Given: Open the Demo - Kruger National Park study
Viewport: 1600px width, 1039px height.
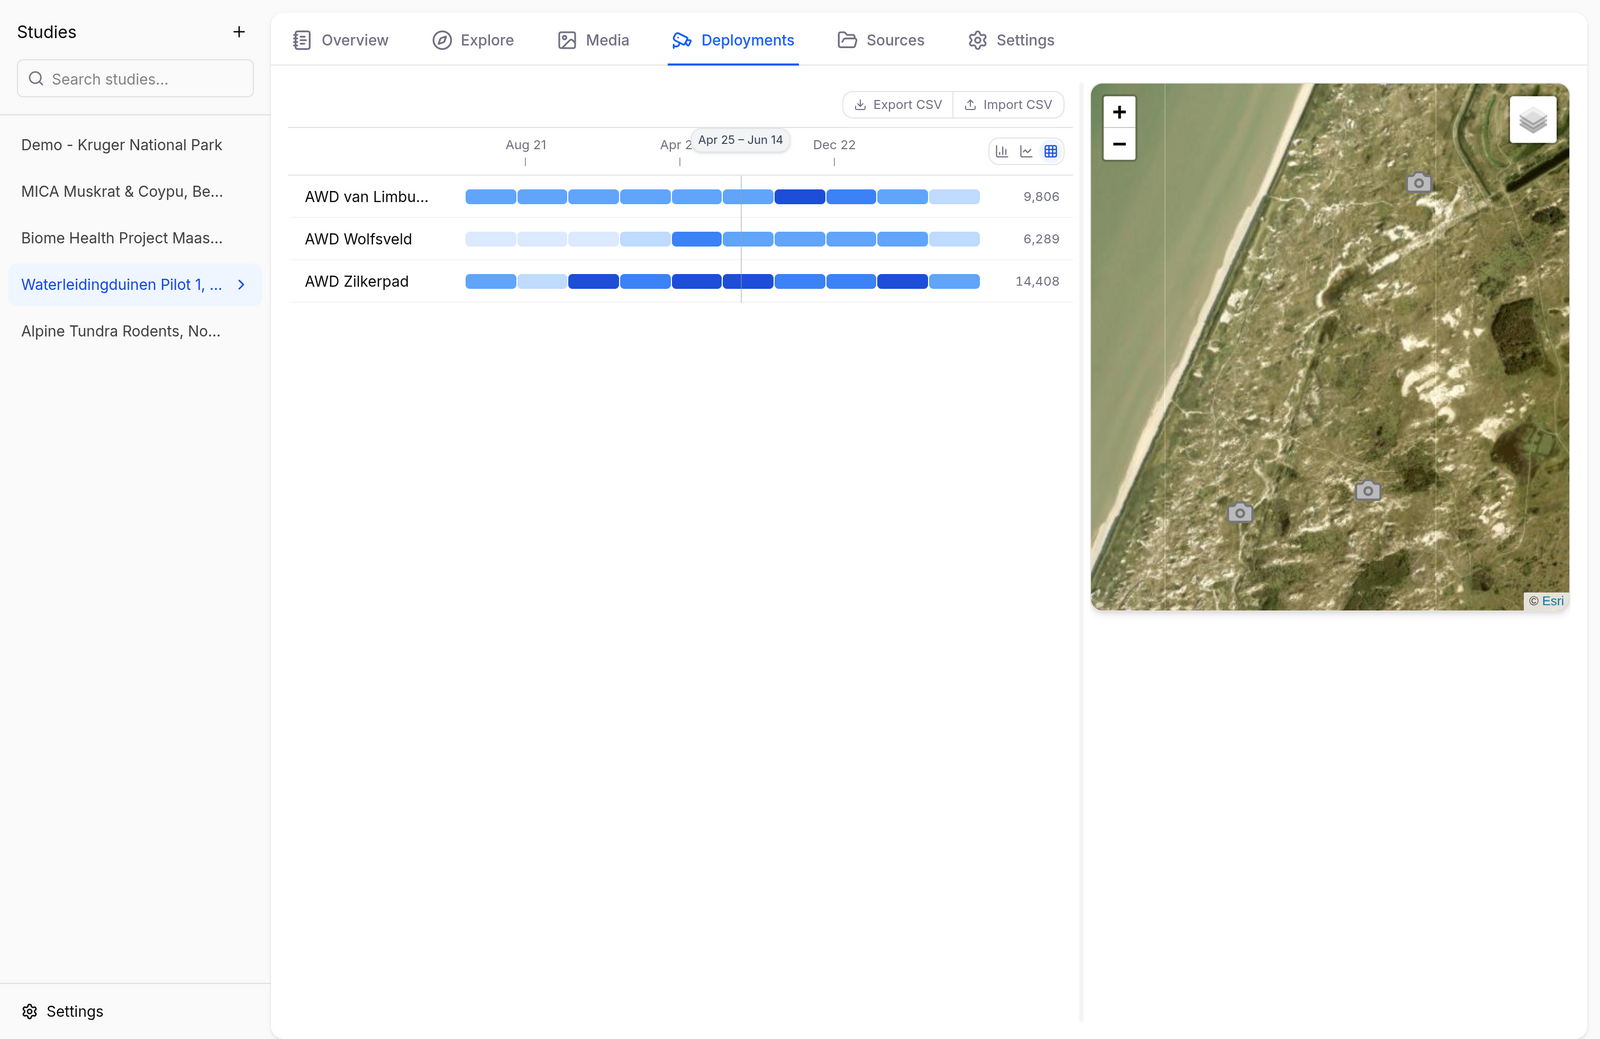Looking at the screenshot, I should point(122,145).
